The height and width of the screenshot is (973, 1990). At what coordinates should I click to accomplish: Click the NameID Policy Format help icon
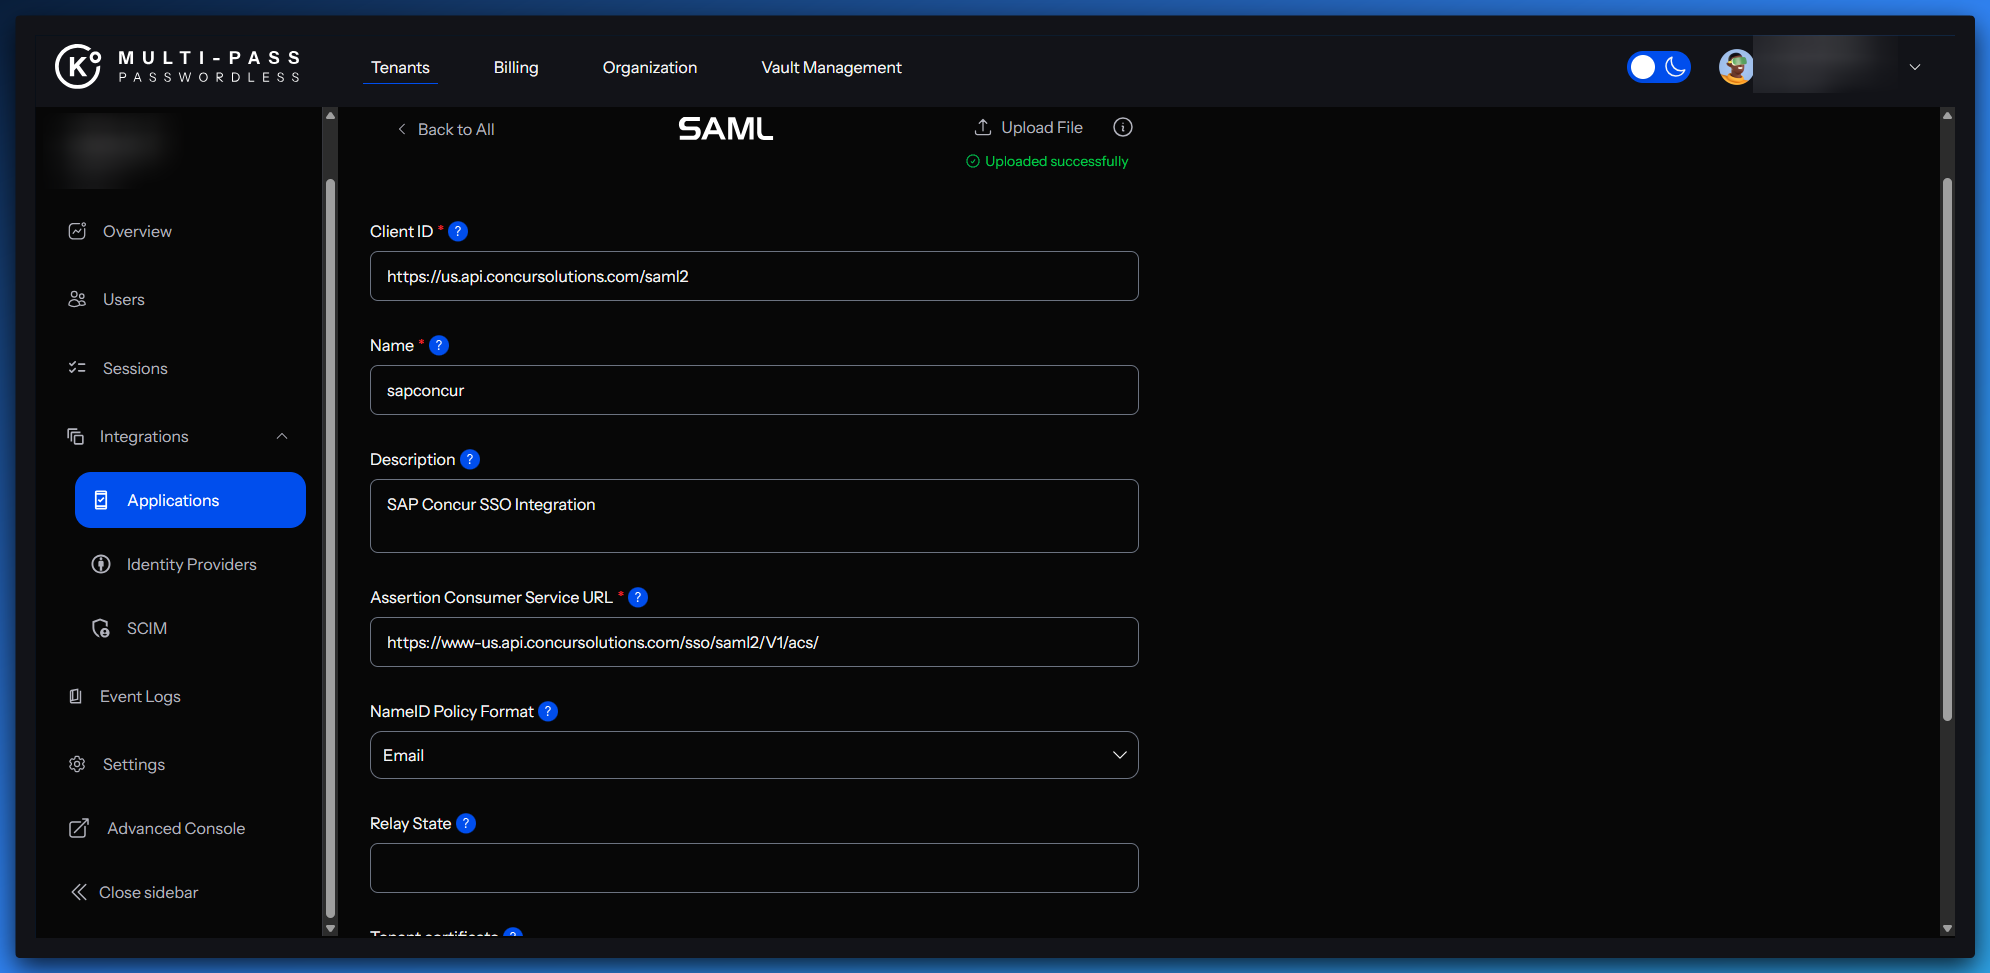548,711
